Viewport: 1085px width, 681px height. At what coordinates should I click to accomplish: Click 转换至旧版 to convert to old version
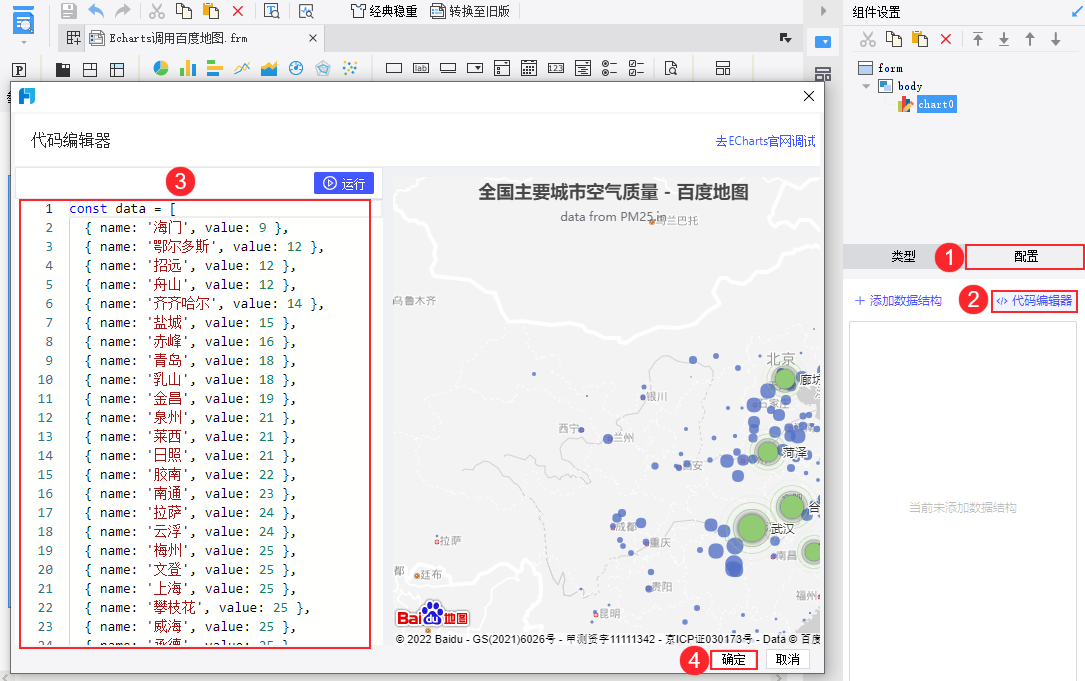471,11
